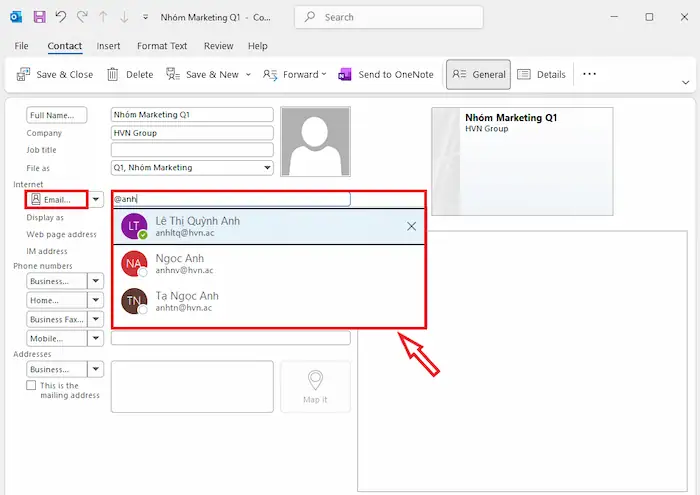Image resolution: width=700 pixels, height=495 pixels.
Task: Remove Lê Thị Quỳnh Anh suggestion
Action: coord(411,226)
